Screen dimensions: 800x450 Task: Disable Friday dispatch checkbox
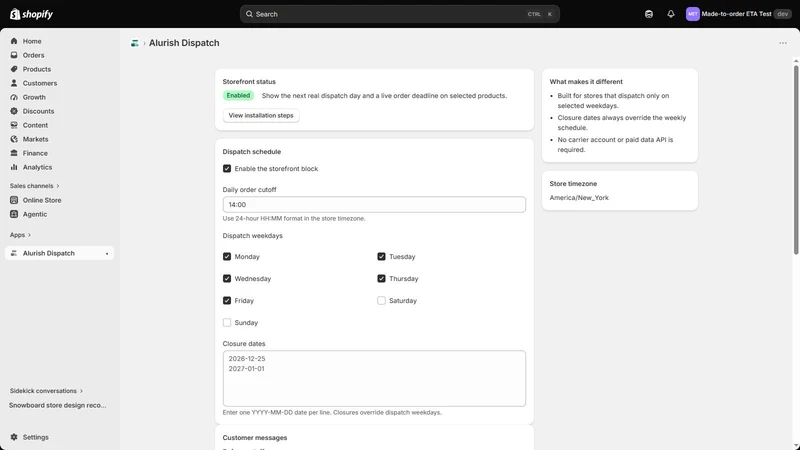point(227,301)
